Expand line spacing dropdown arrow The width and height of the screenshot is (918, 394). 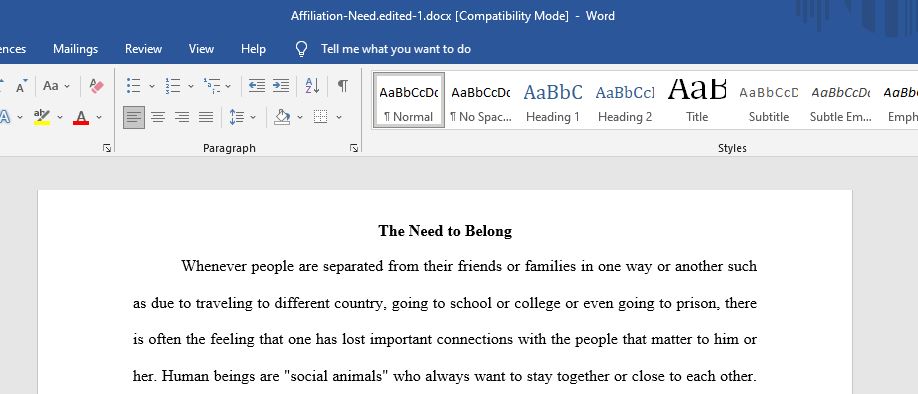click(254, 118)
